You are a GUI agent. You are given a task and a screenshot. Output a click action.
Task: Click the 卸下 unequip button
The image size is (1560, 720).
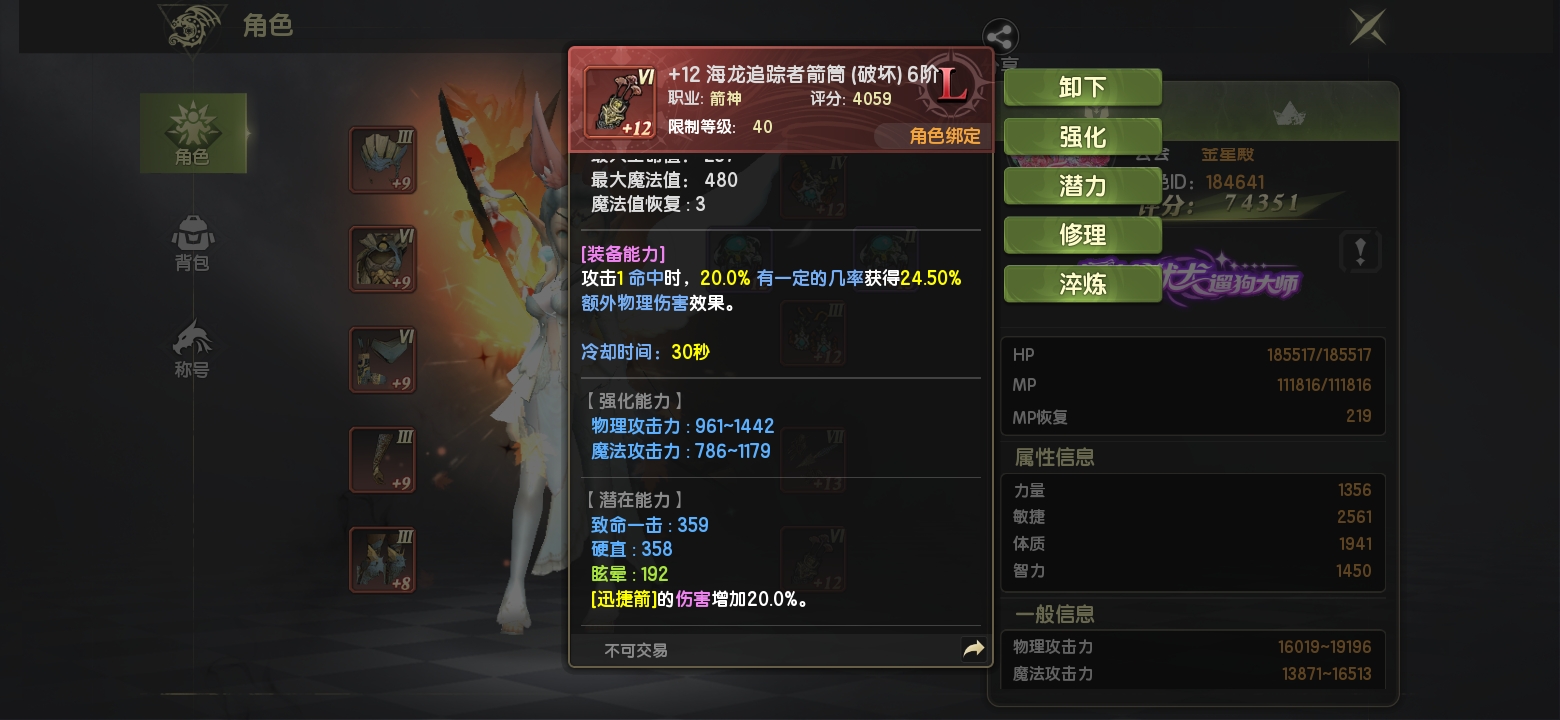coord(1082,87)
